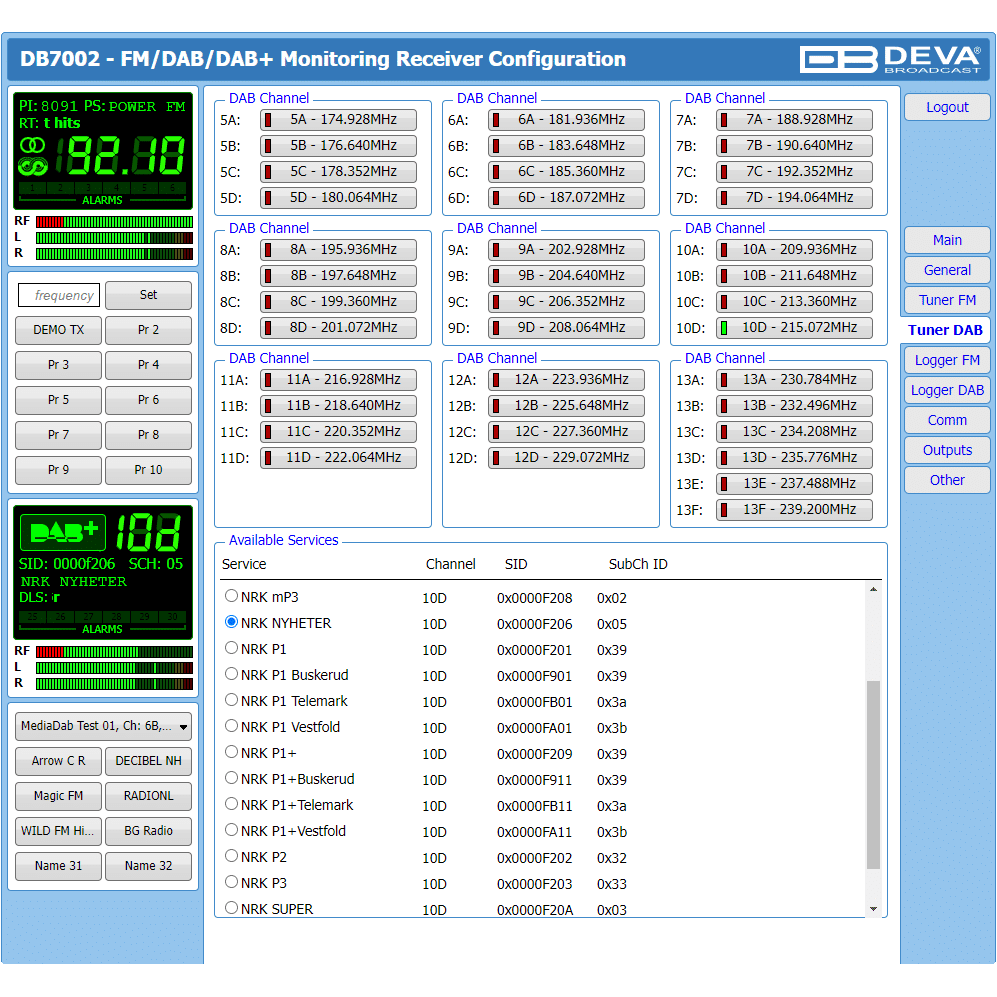
Task: Click the red indicator on channel 13F
Action: pos(723,510)
